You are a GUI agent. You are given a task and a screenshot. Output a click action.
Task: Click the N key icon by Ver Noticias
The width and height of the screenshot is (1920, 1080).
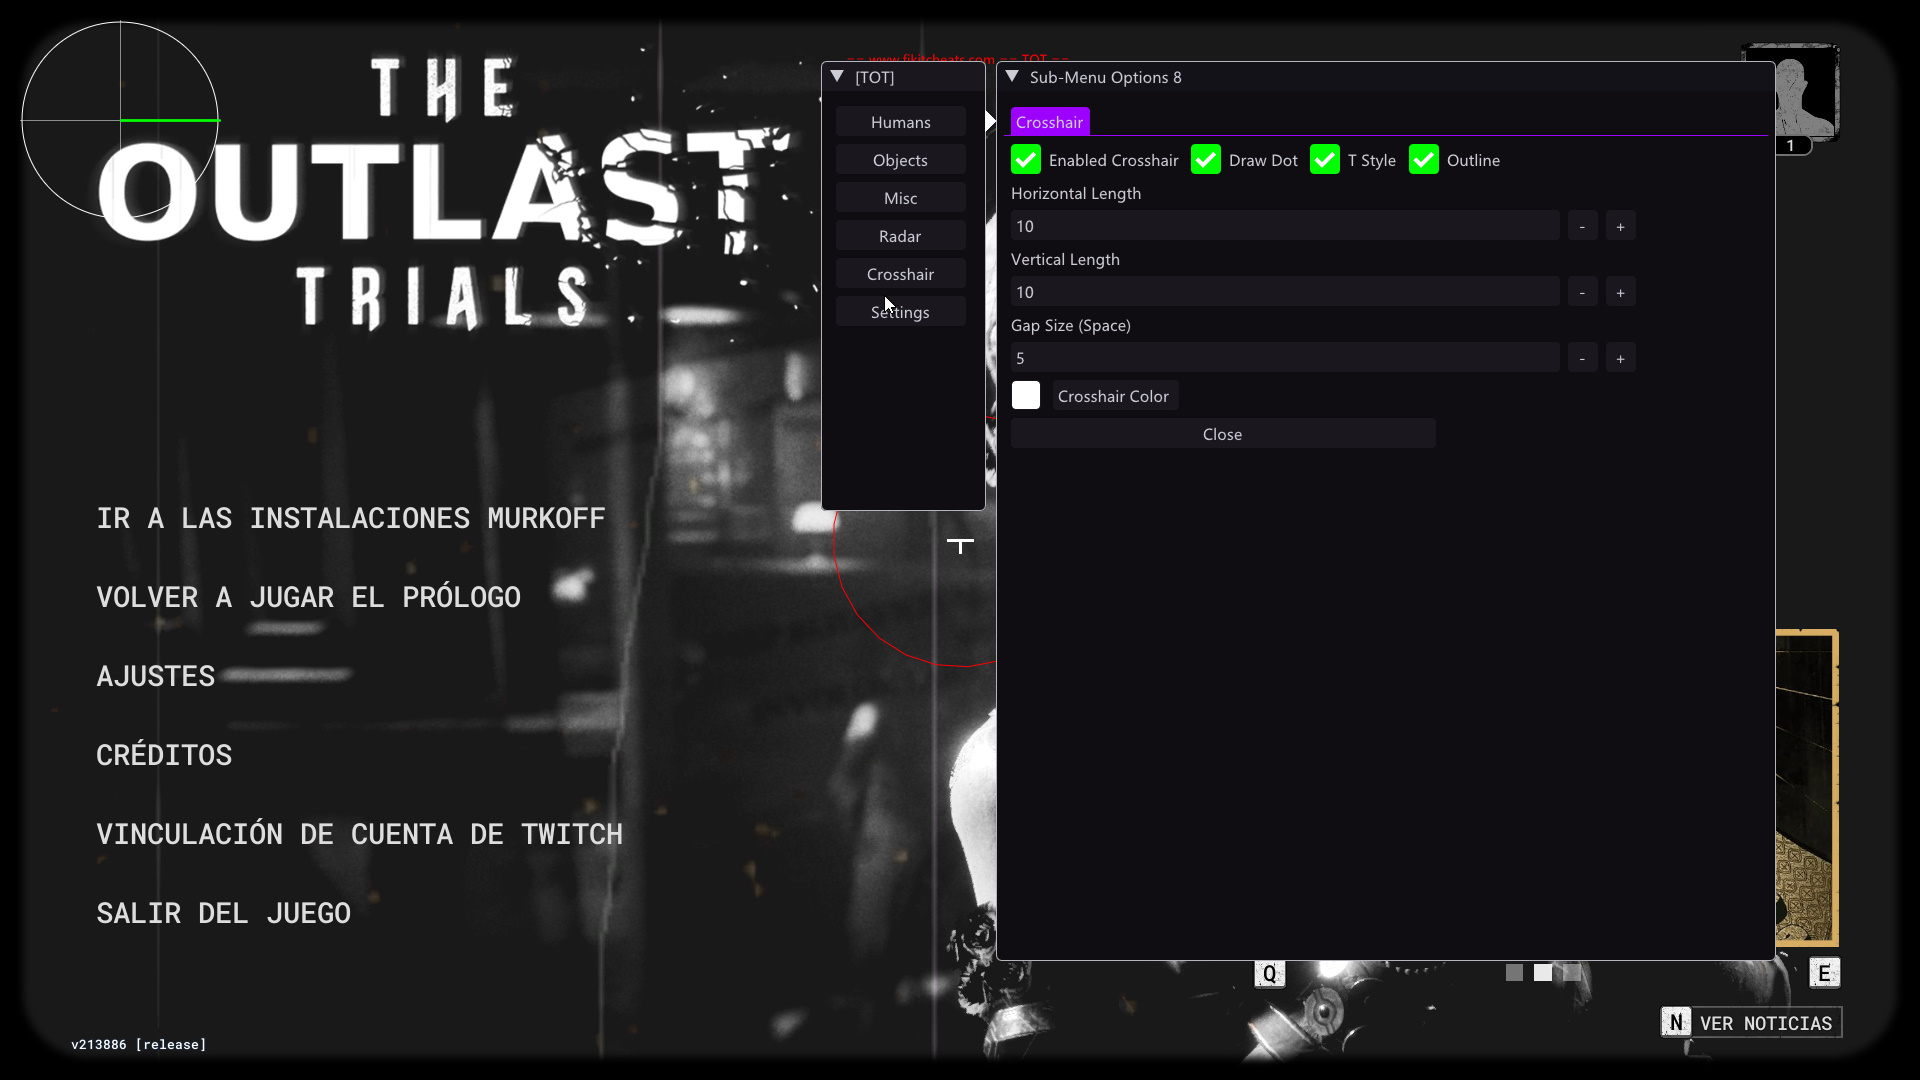[1677, 1022]
